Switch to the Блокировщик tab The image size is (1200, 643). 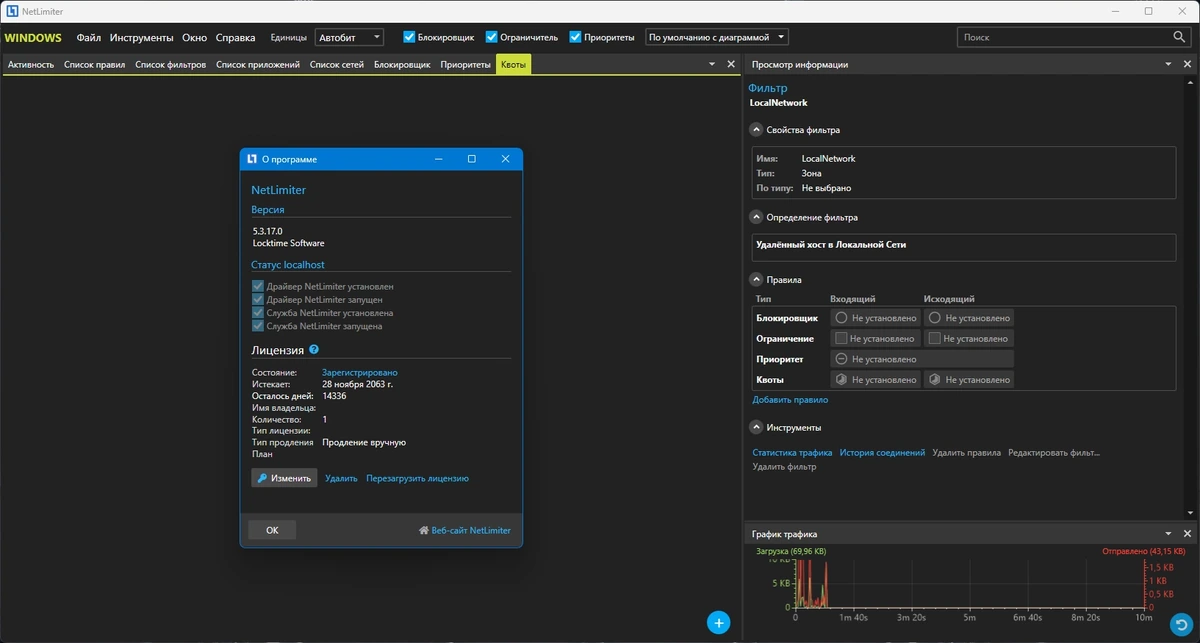click(x=402, y=64)
